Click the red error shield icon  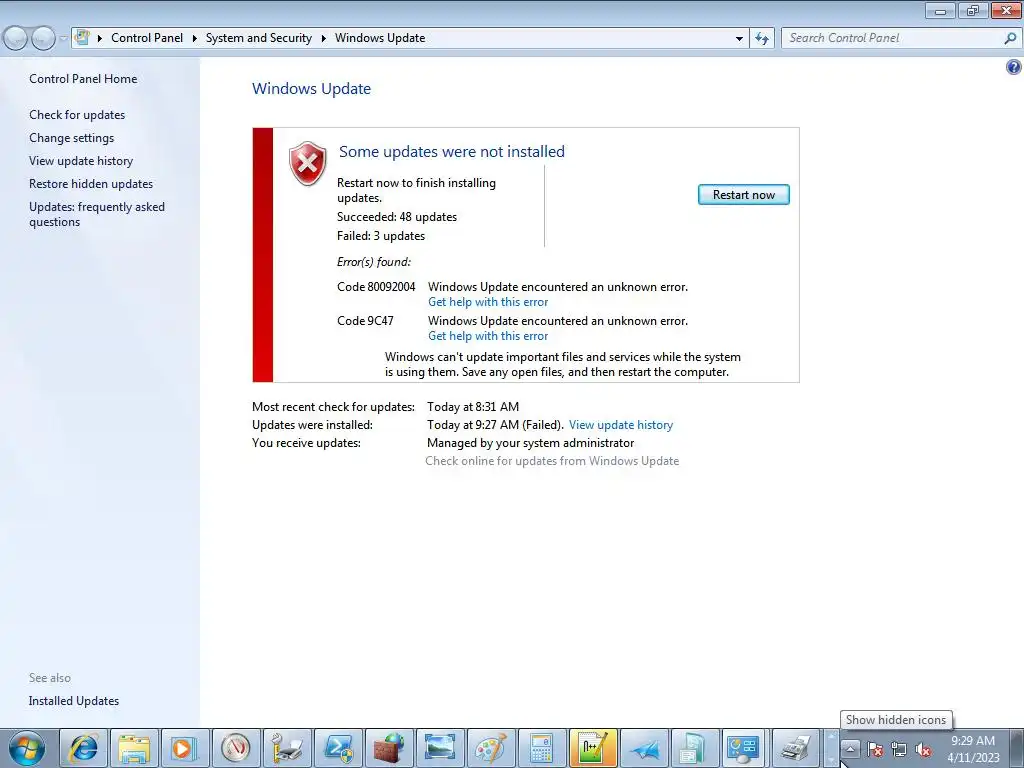(x=308, y=163)
